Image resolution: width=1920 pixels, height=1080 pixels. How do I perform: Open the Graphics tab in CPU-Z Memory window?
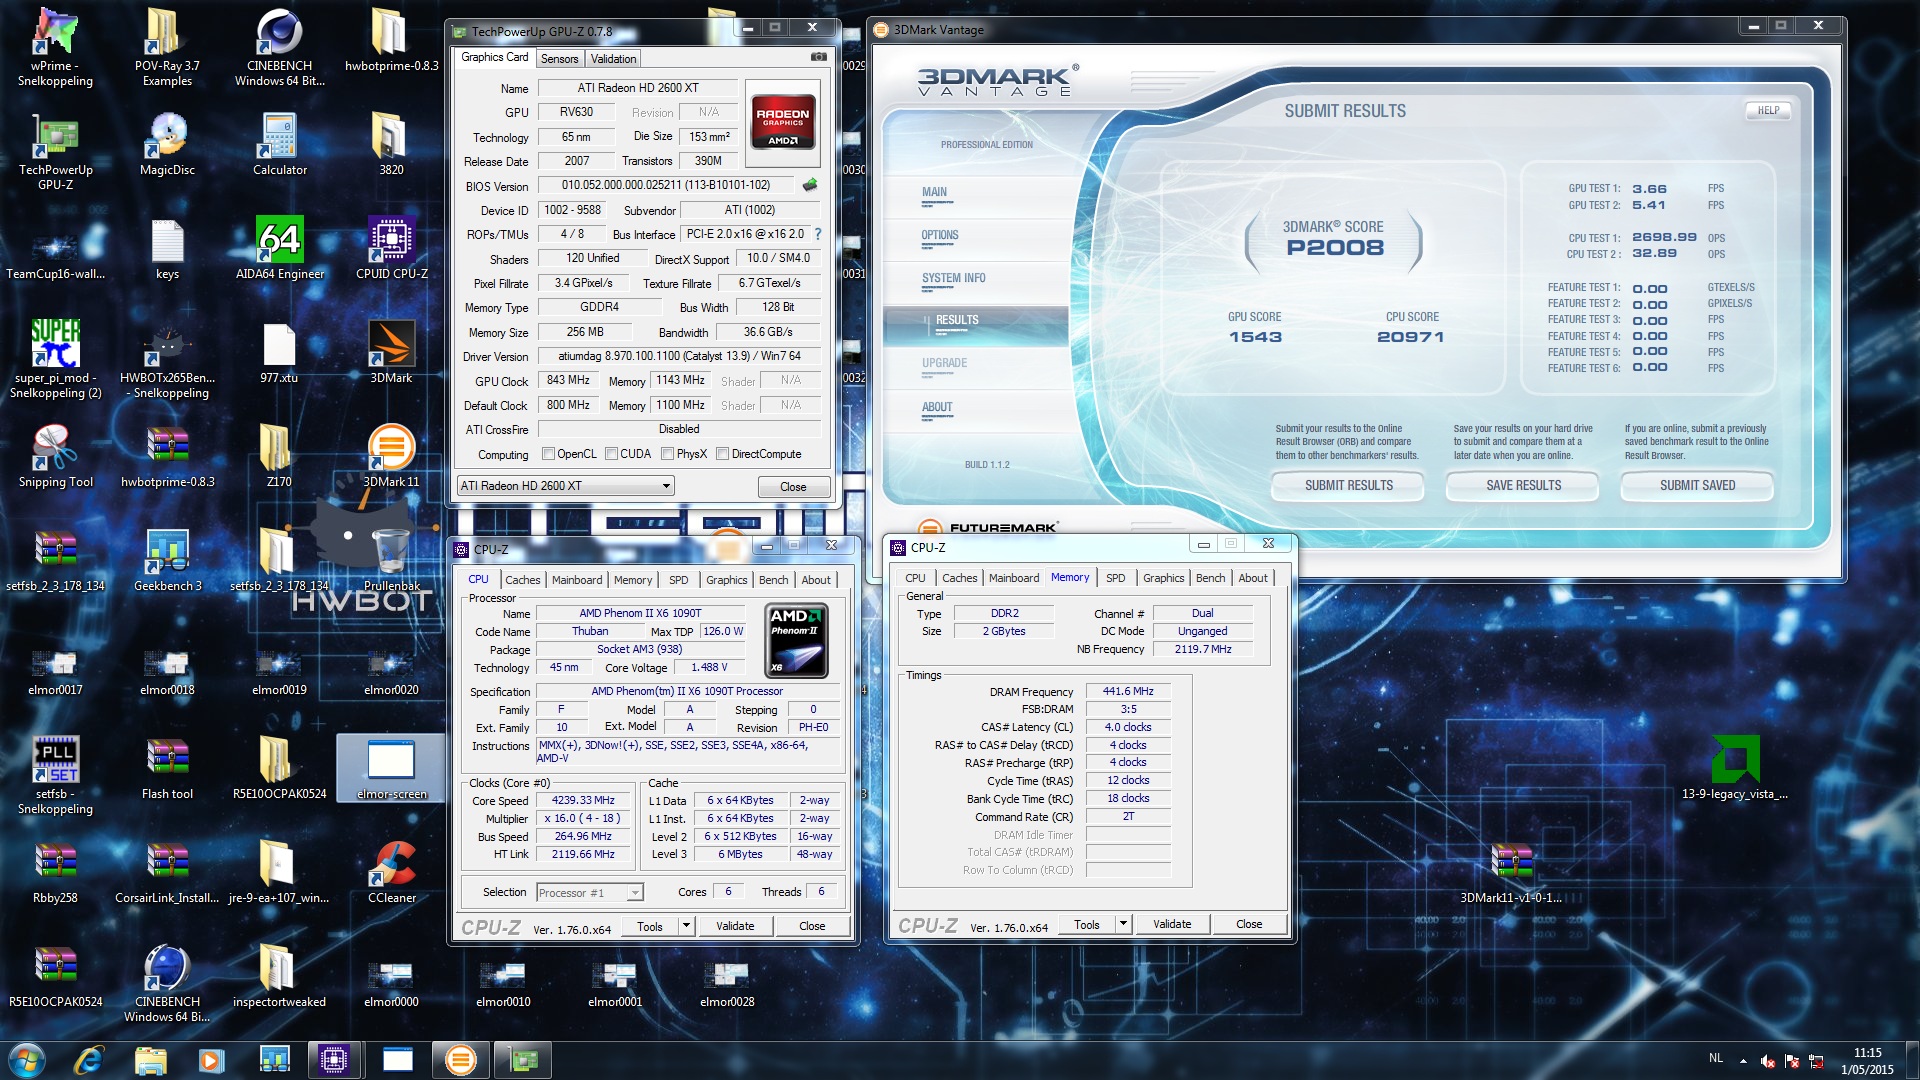1163,578
